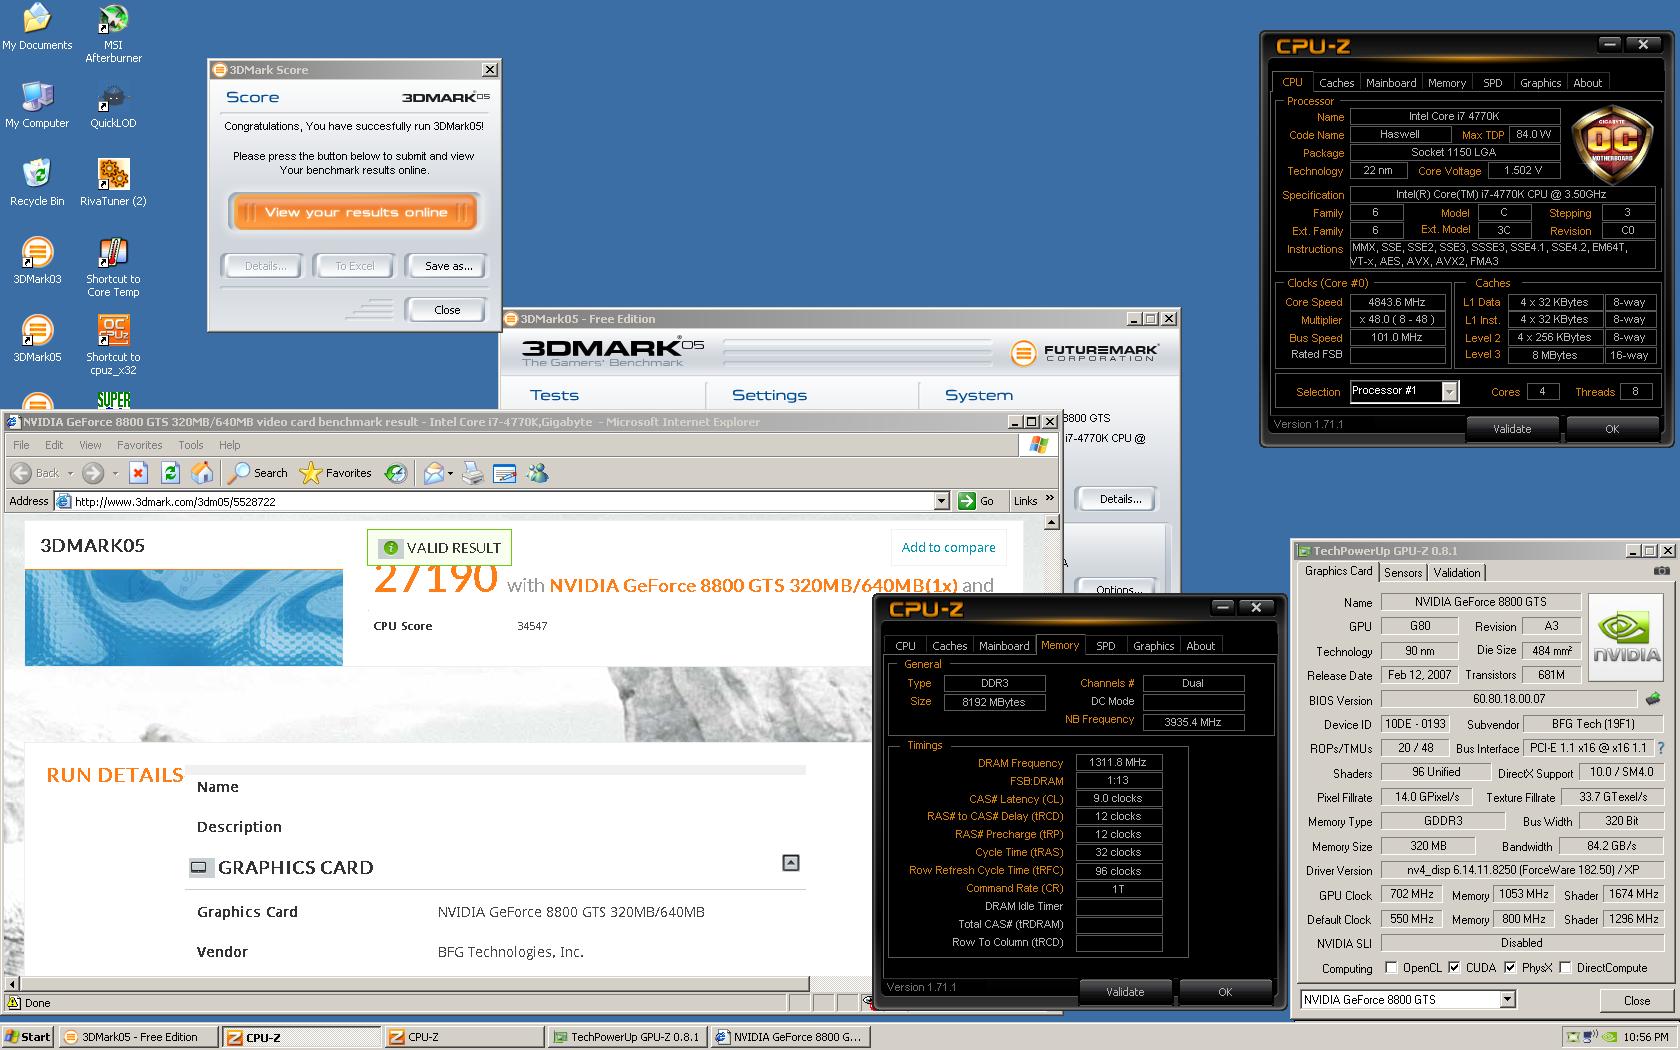Click Close in 3DMark Score dialog

coord(447,310)
